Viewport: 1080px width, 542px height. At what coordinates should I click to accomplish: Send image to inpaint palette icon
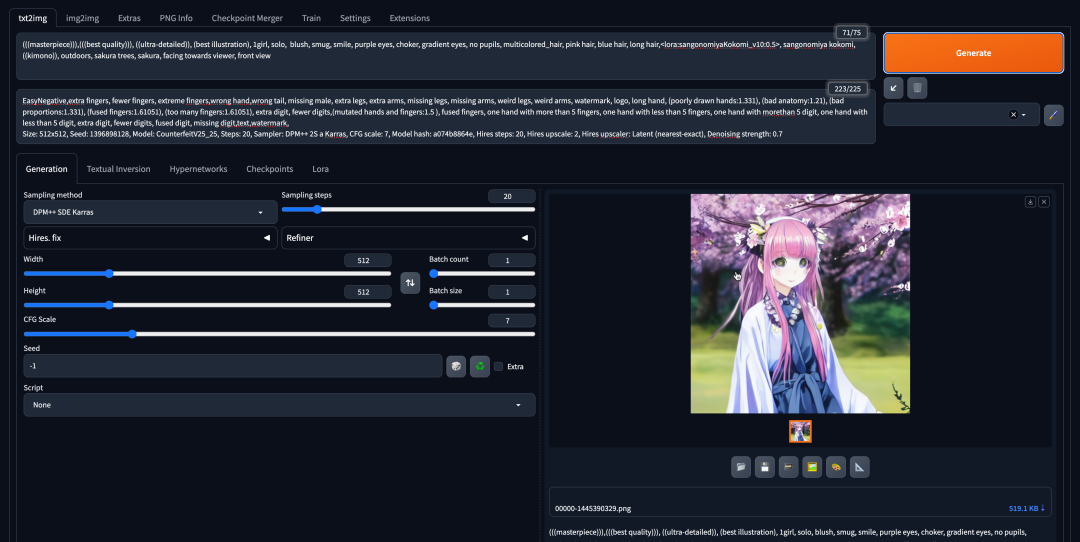click(x=836, y=467)
